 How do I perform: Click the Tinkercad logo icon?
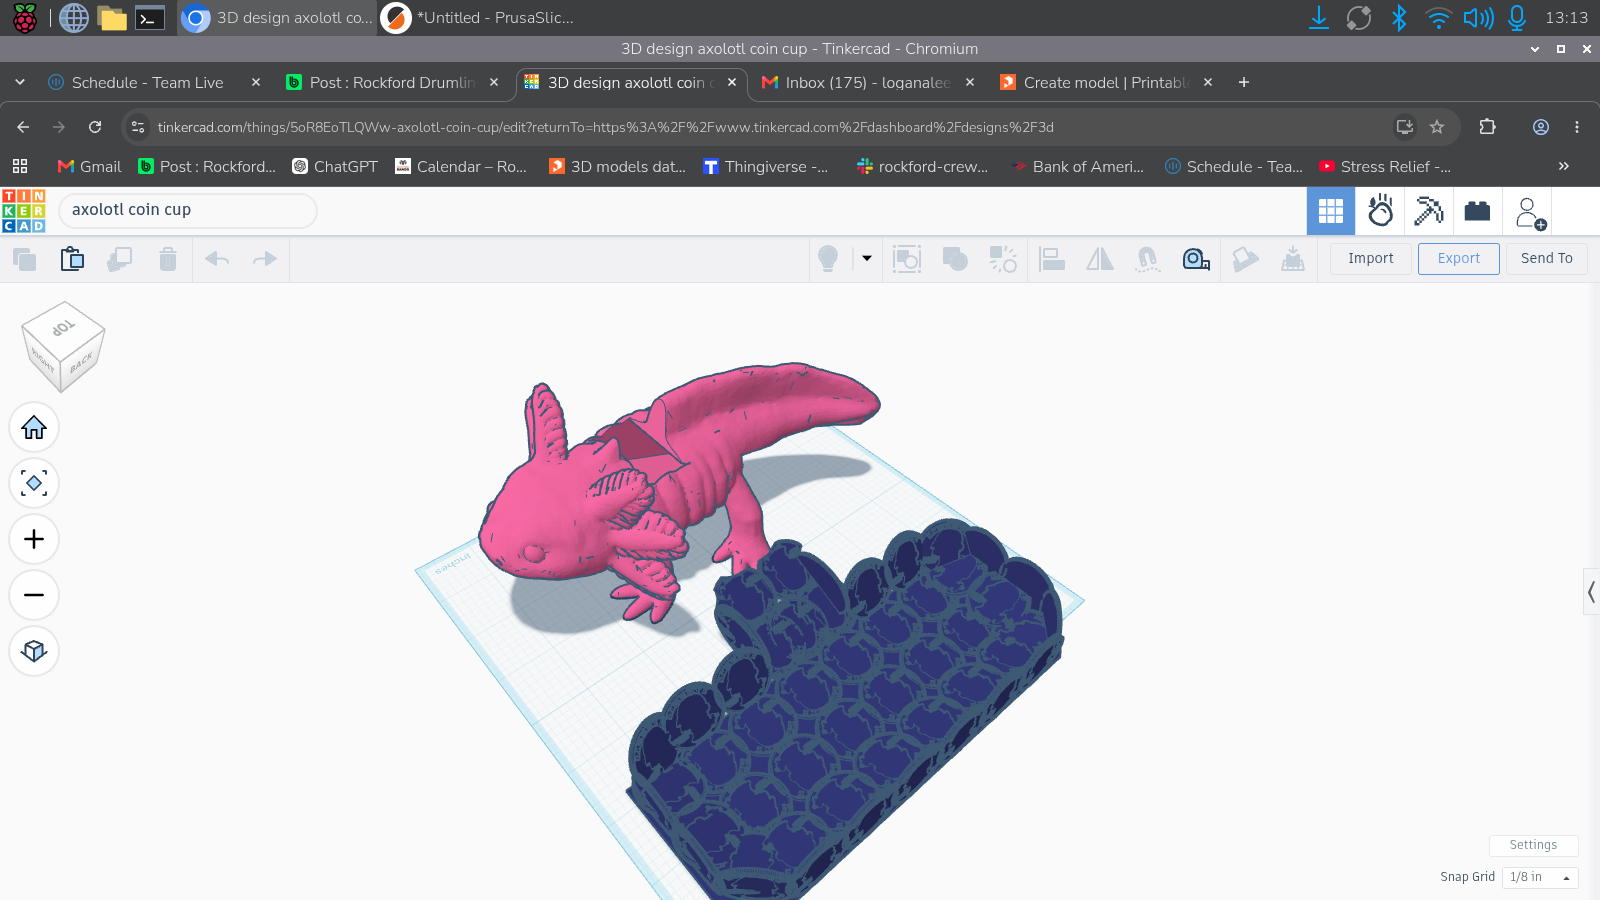point(24,211)
